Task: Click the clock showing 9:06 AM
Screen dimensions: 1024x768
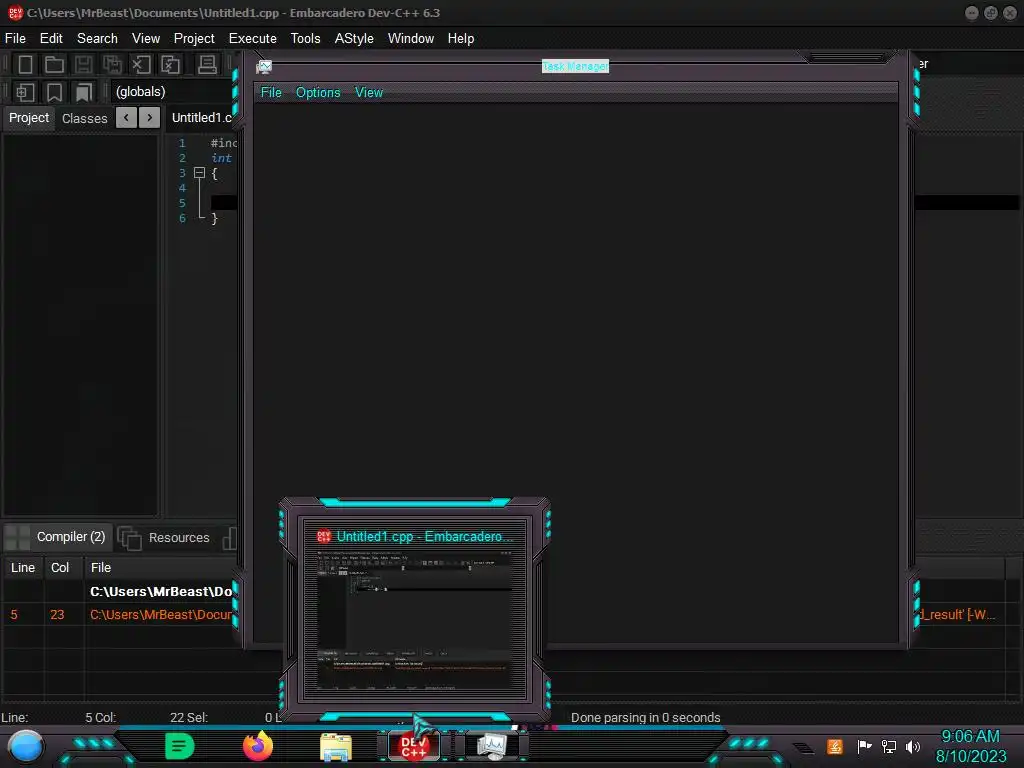Action: pos(970,746)
